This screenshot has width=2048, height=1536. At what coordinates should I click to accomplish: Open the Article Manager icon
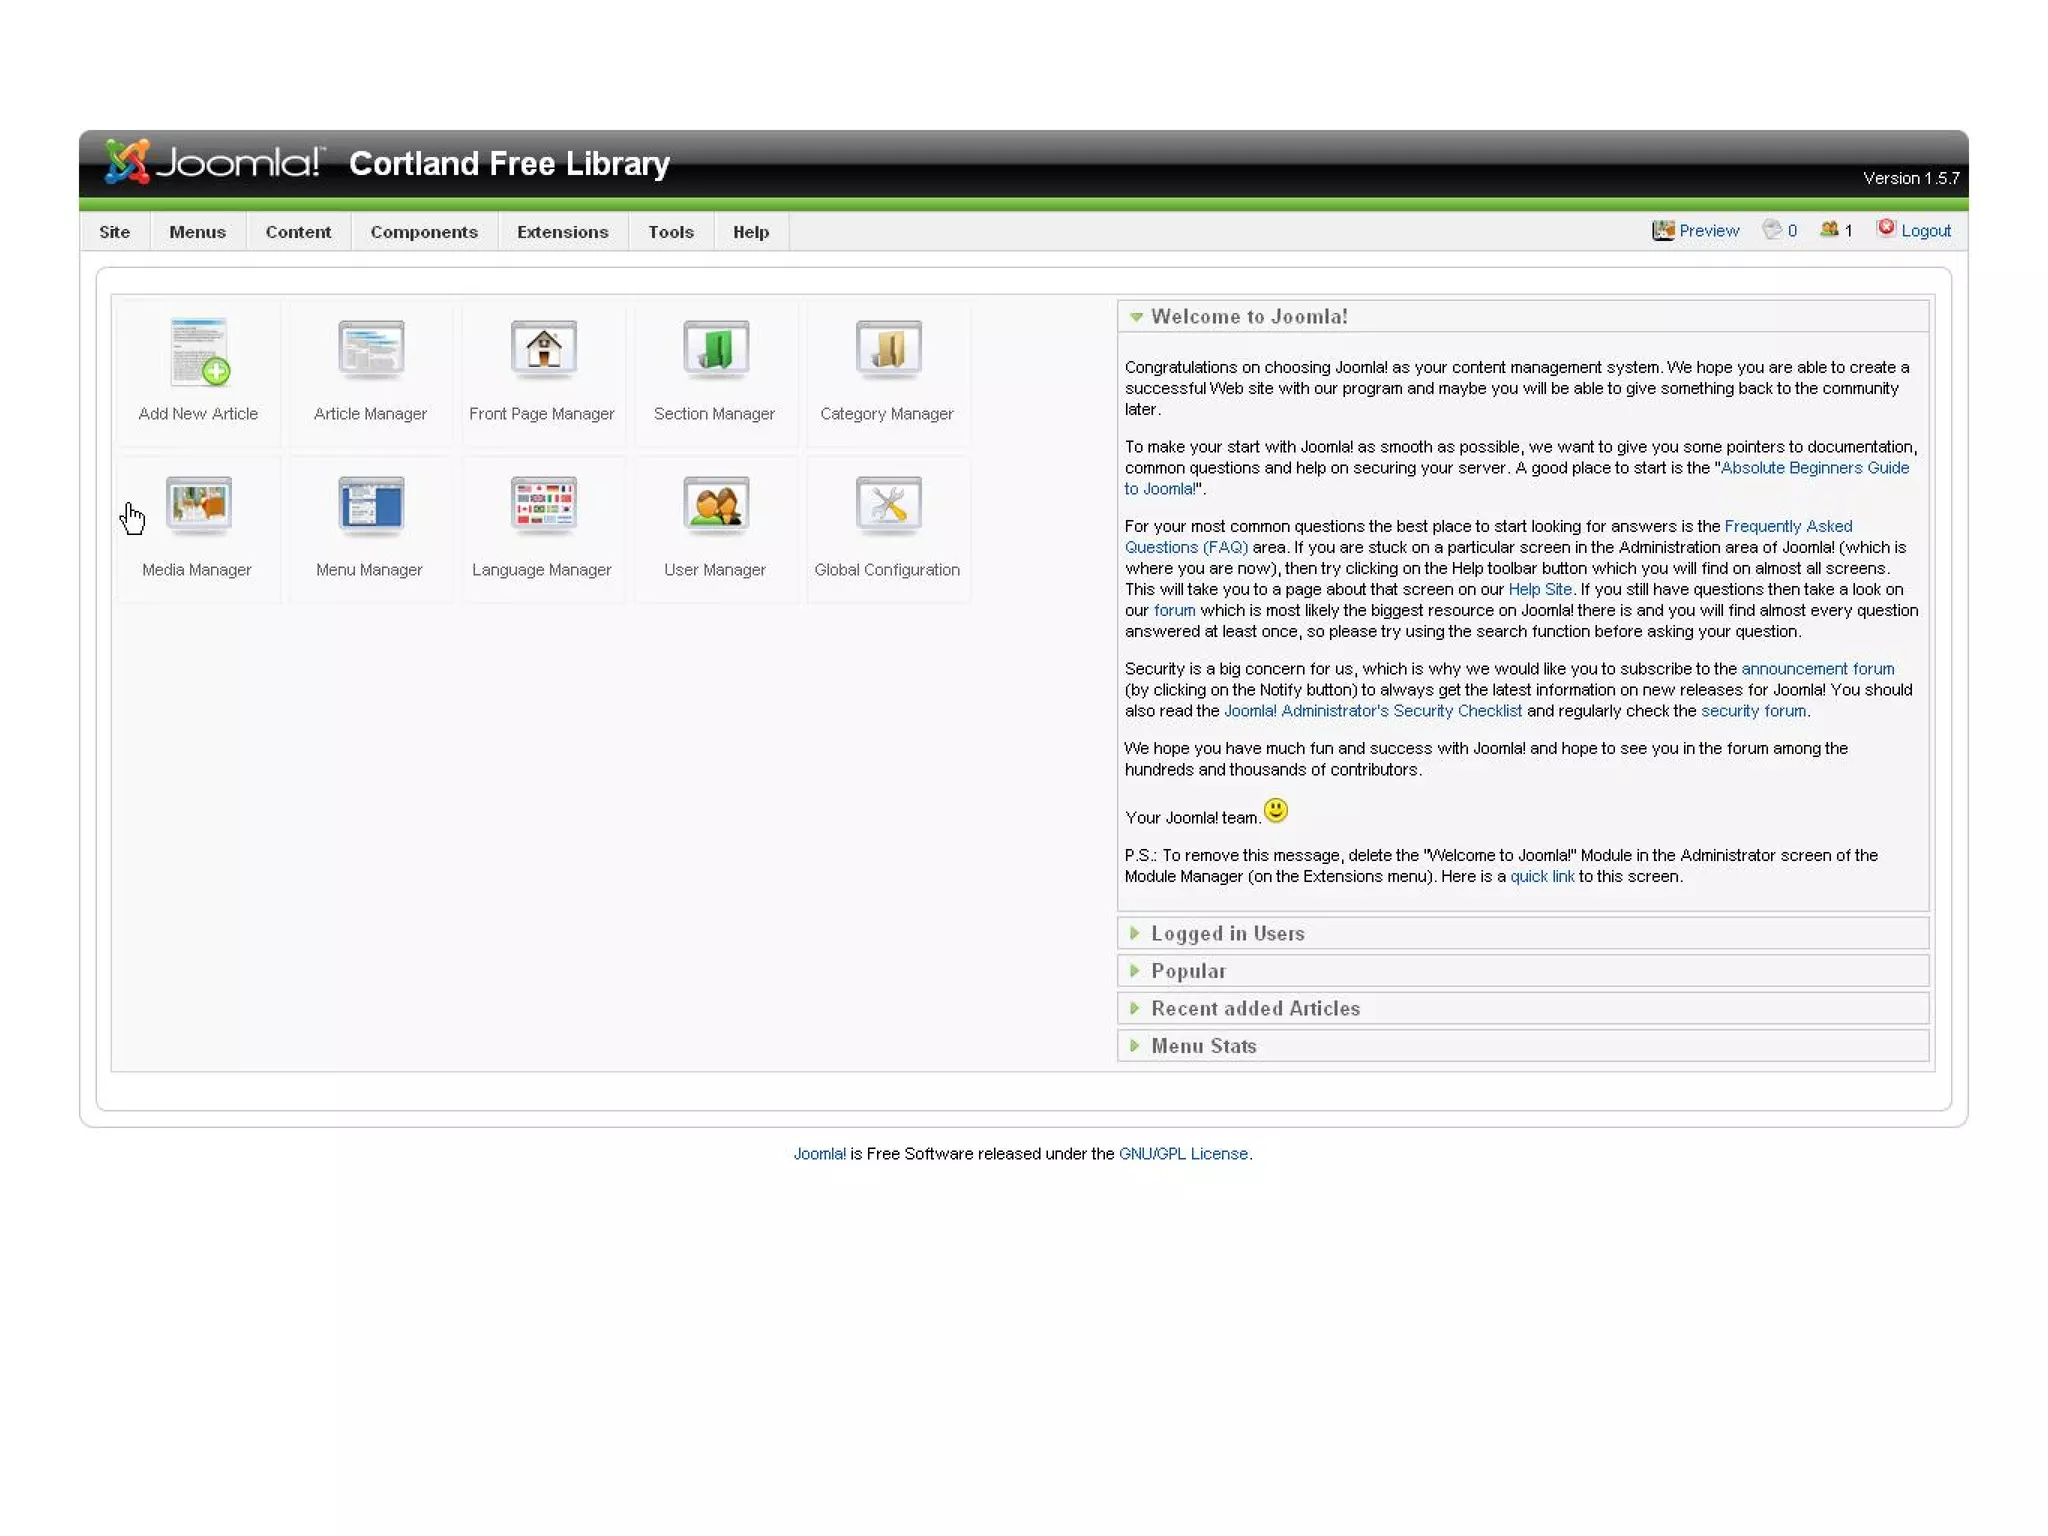(371, 350)
